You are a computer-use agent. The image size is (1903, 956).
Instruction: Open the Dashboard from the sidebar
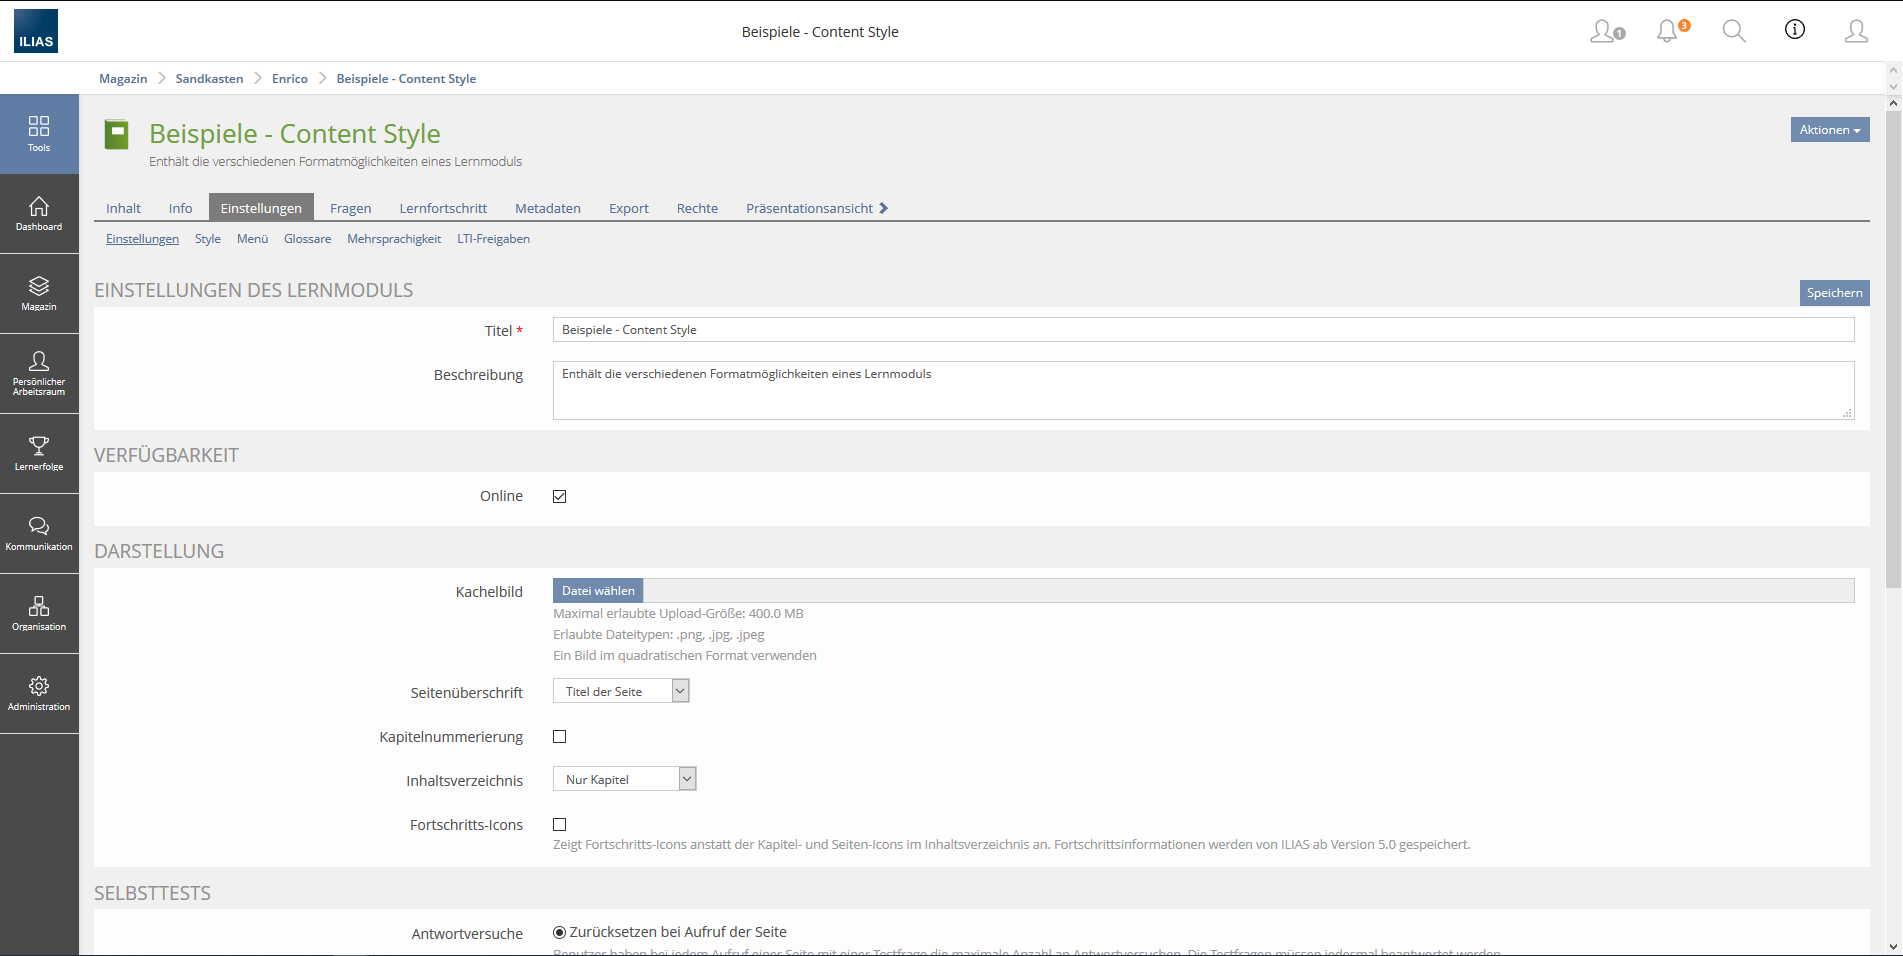[x=39, y=213]
